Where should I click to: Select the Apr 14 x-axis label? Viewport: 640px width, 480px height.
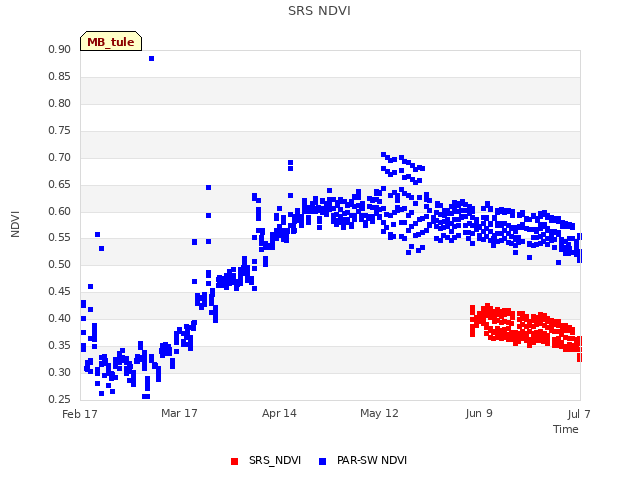[x=279, y=413]
